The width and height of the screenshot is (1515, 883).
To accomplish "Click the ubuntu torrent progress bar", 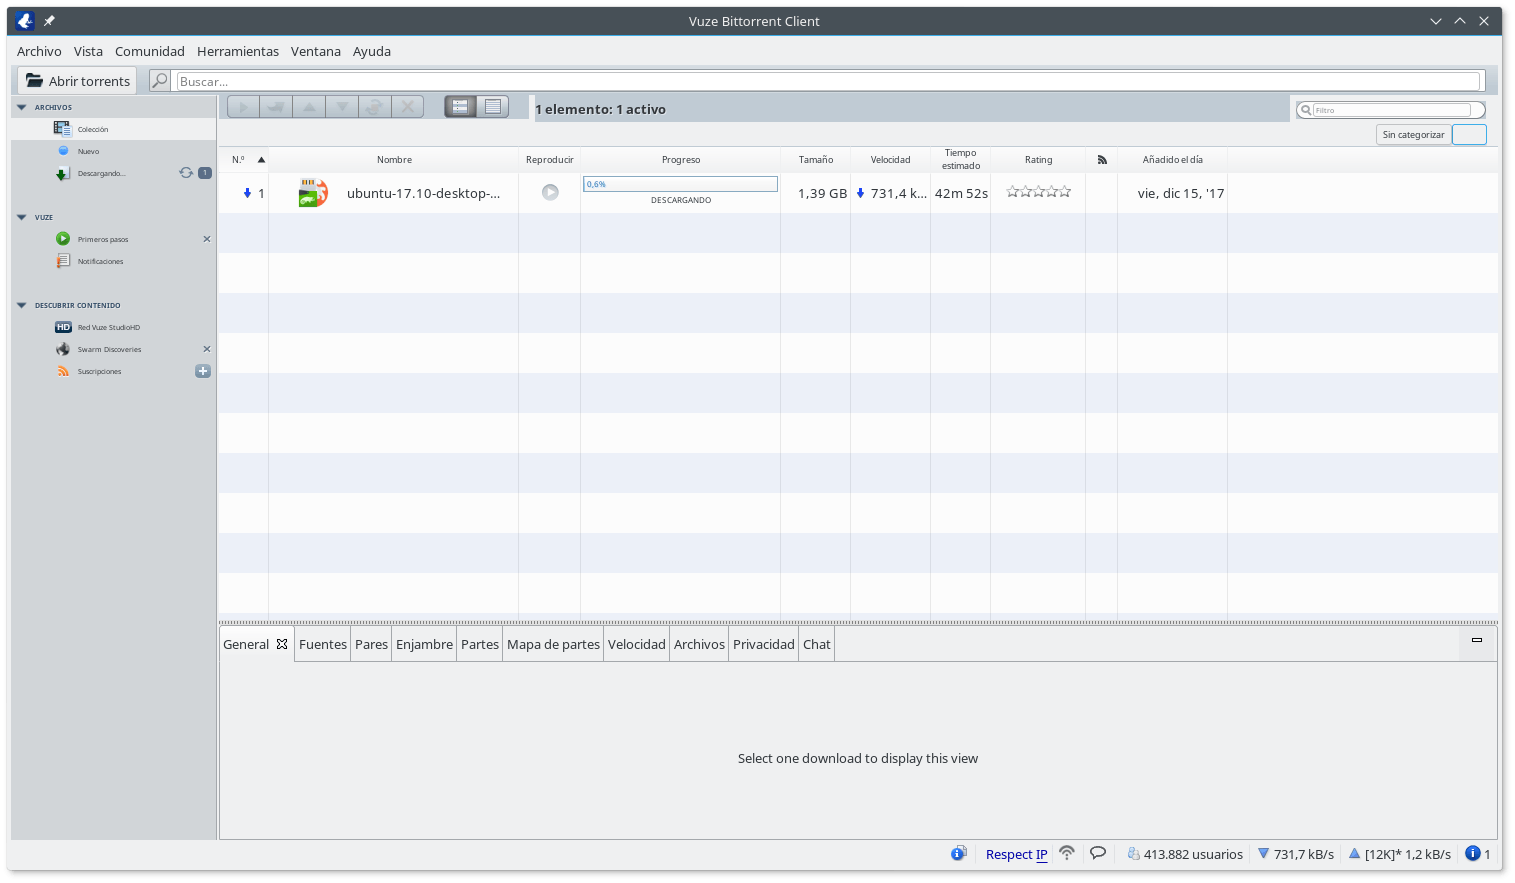I will pyautogui.click(x=680, y=184).
